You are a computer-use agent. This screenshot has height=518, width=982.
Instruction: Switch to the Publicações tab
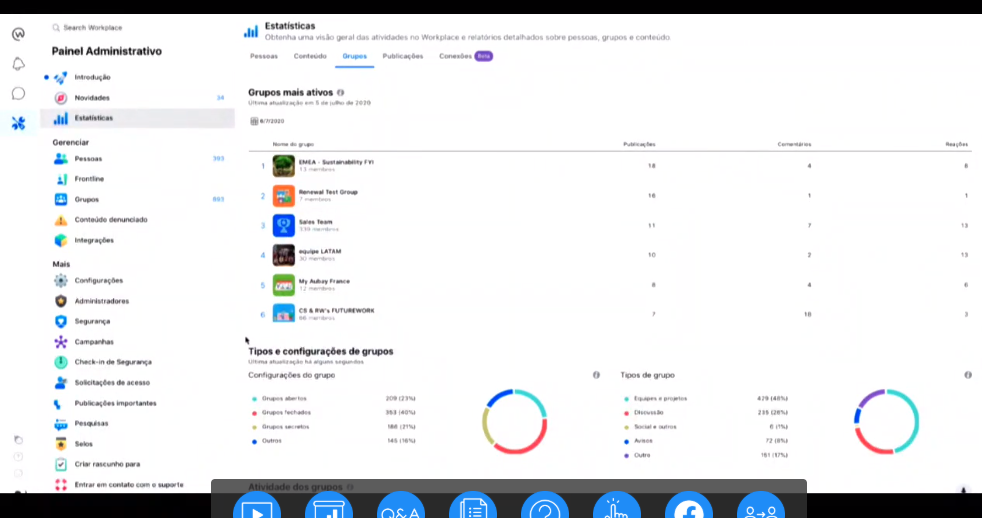coord(403,56)
